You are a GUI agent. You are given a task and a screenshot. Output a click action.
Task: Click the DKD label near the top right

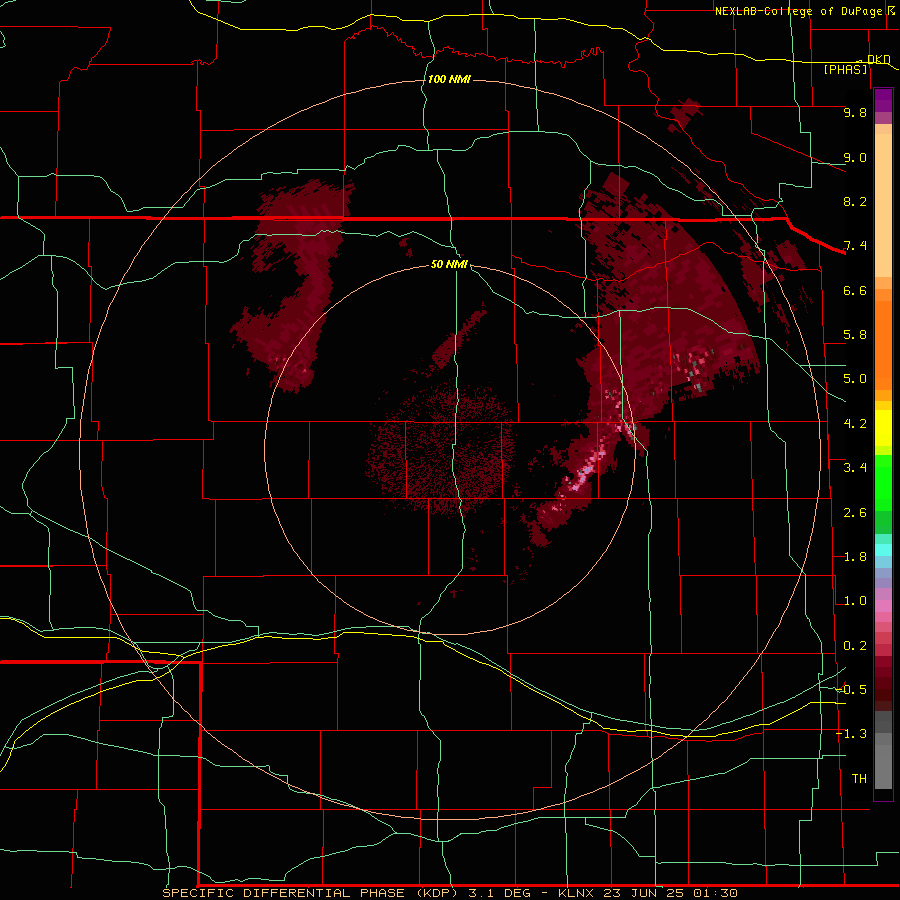tap(878, 59)
